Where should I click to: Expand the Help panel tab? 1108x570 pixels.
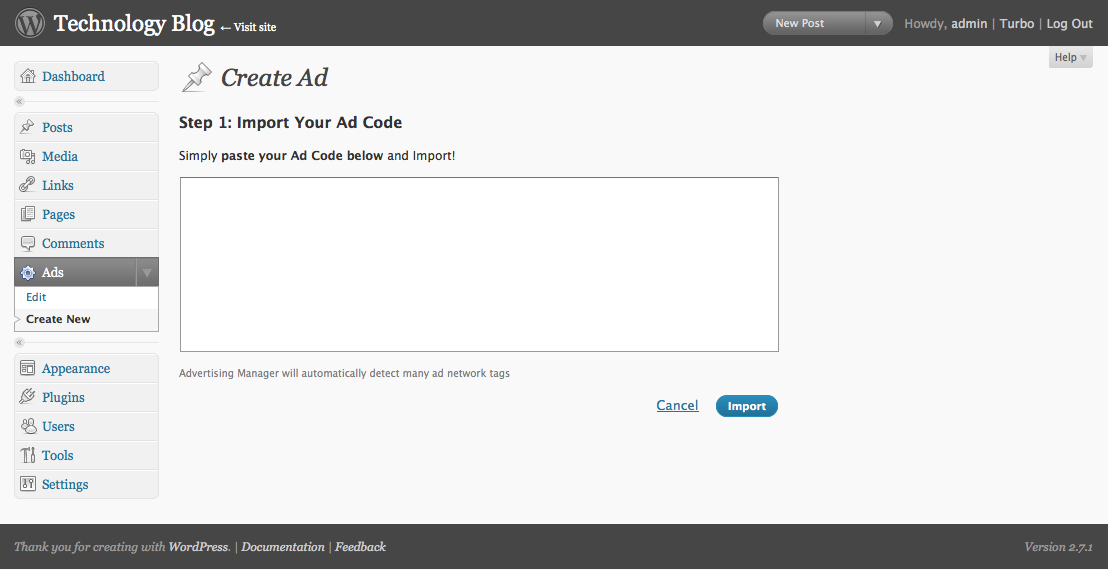click(x=1070, y=58)
